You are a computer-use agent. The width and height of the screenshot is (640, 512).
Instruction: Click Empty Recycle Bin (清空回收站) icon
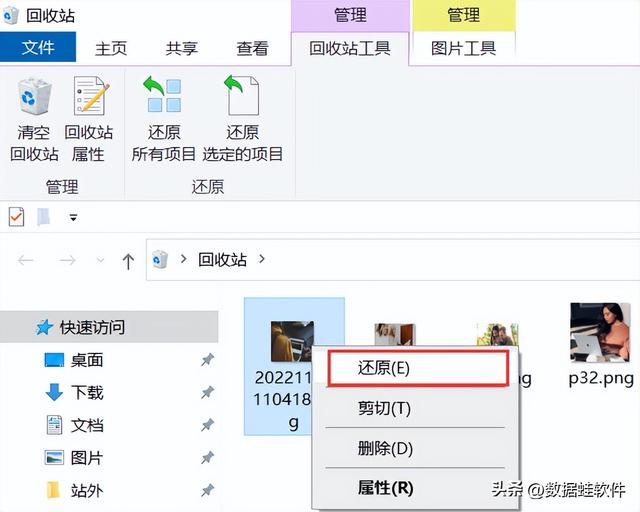tap(34, 96)
